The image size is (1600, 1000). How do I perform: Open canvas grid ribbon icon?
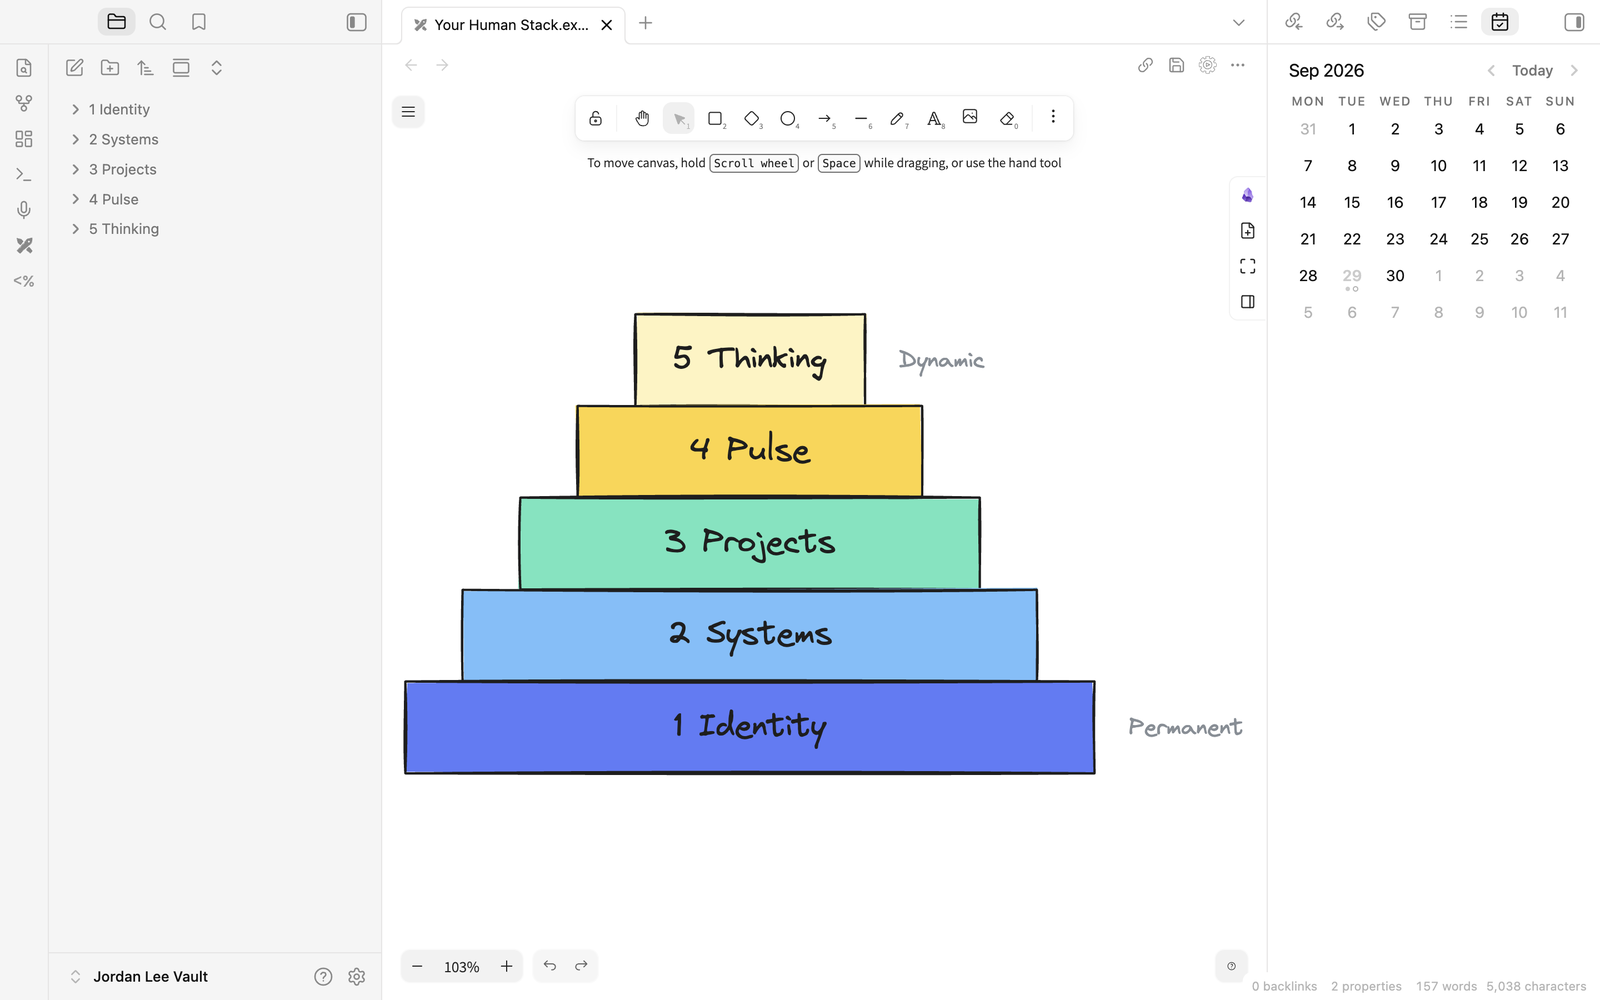24,139
